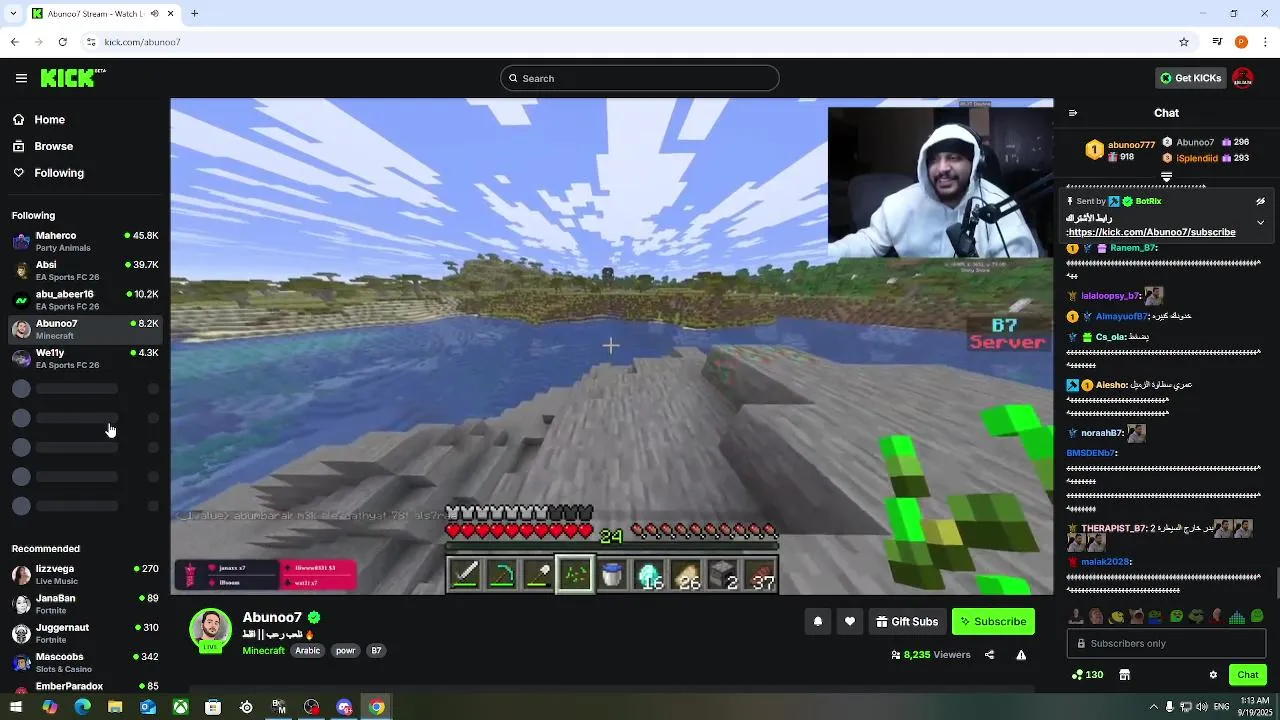
Task: Select Abunoo7 in the Following list
Action: [84, 329]
